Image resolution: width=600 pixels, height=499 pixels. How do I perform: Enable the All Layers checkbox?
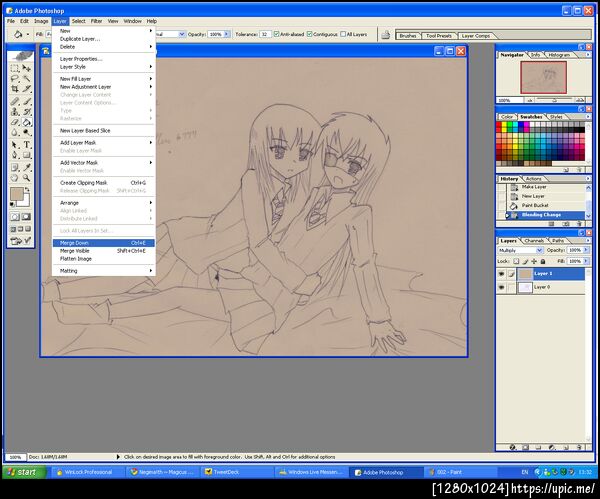coord(343,34)
